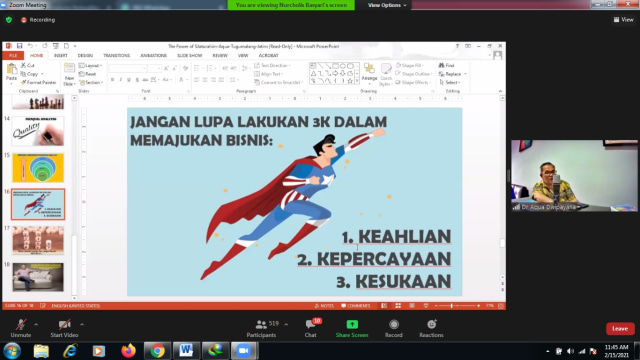This screenshot has height=360, width=640.
Task: Select slide 18 thumbnail with sofa
Action: click(x=38, y=277)
